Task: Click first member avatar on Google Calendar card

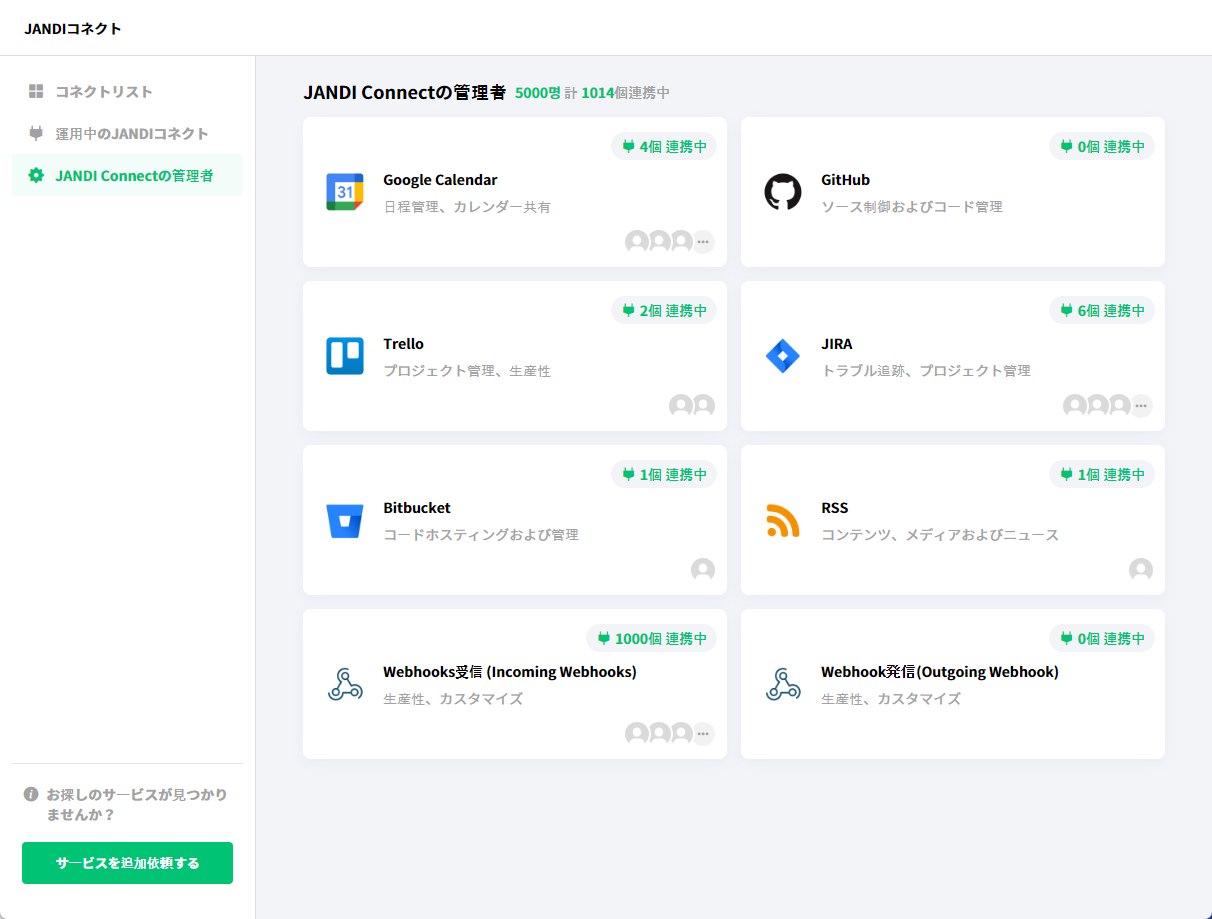Action: (637, 242)
